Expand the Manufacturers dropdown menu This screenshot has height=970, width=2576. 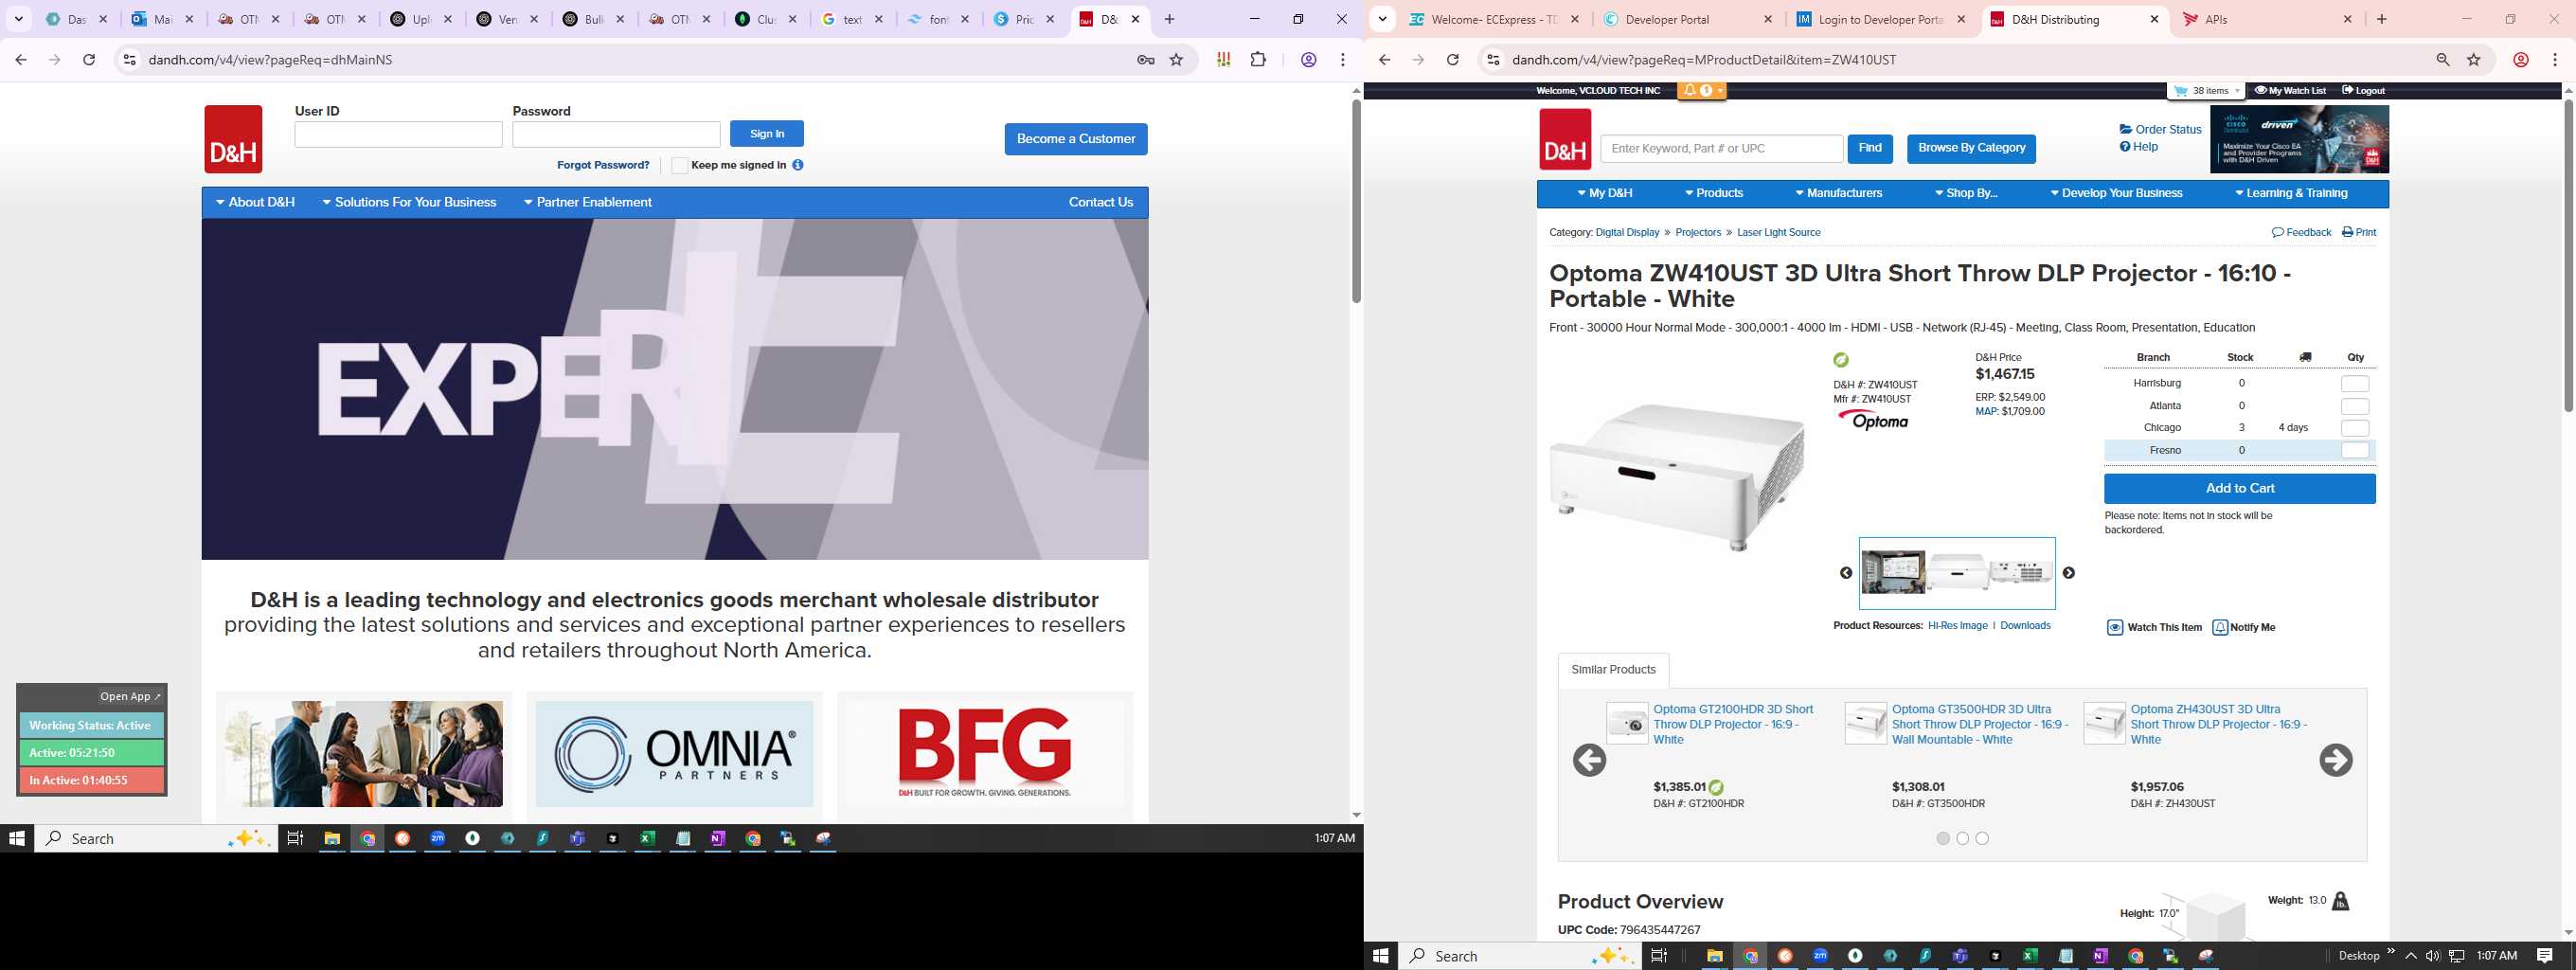[x=1839, y=193]
